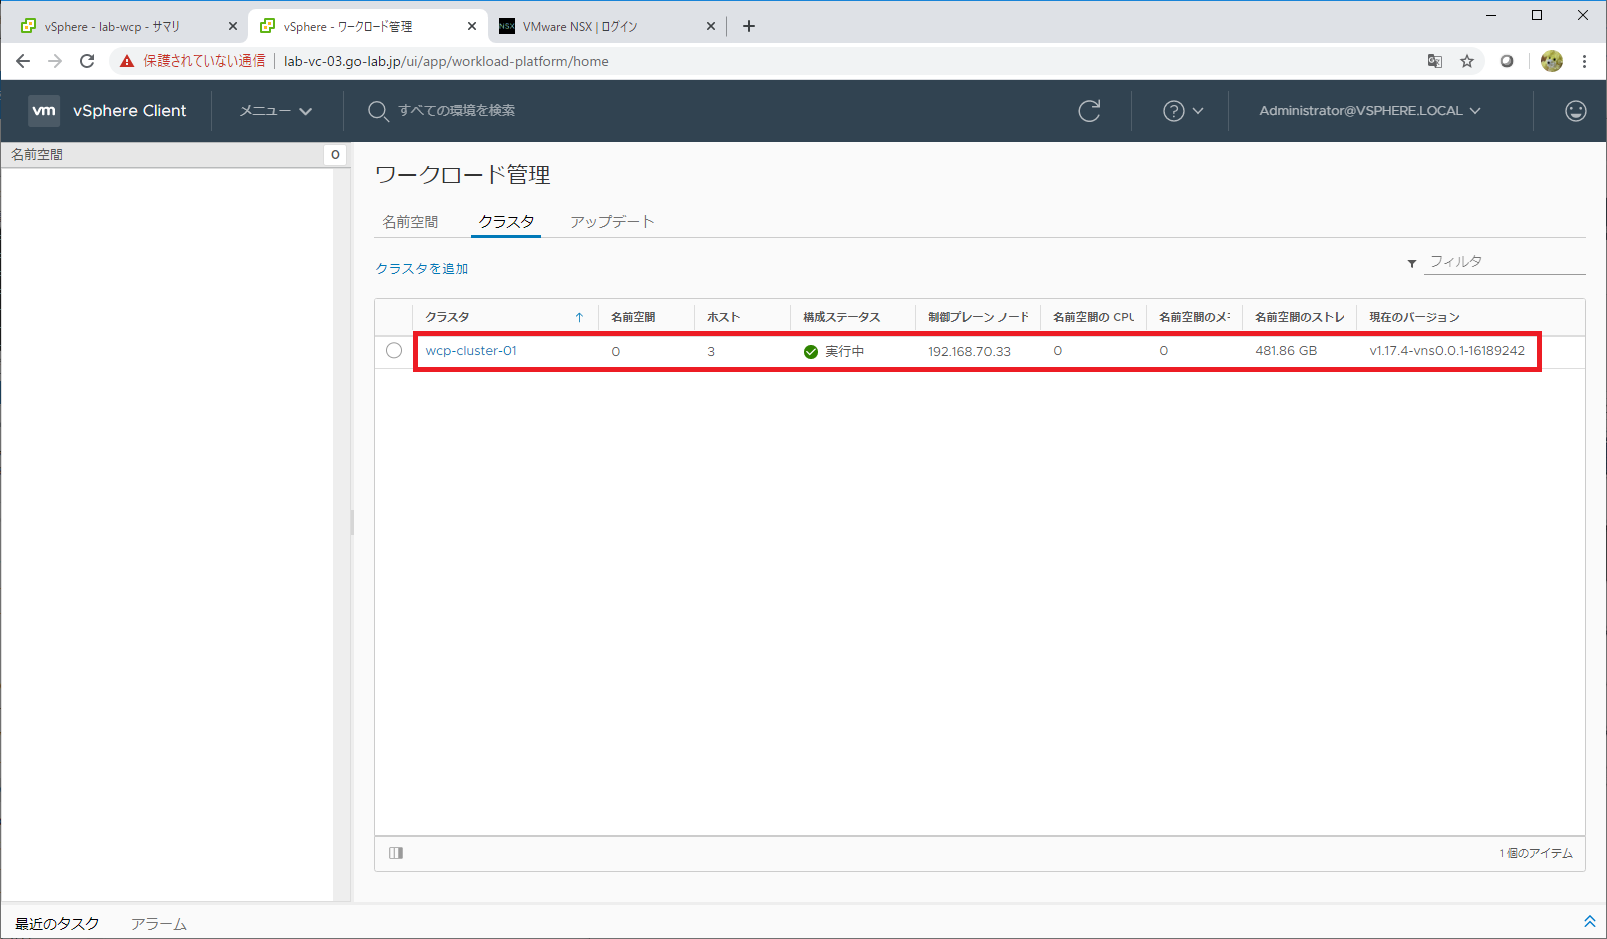Sort by the ホスト column header

(723, 317)
